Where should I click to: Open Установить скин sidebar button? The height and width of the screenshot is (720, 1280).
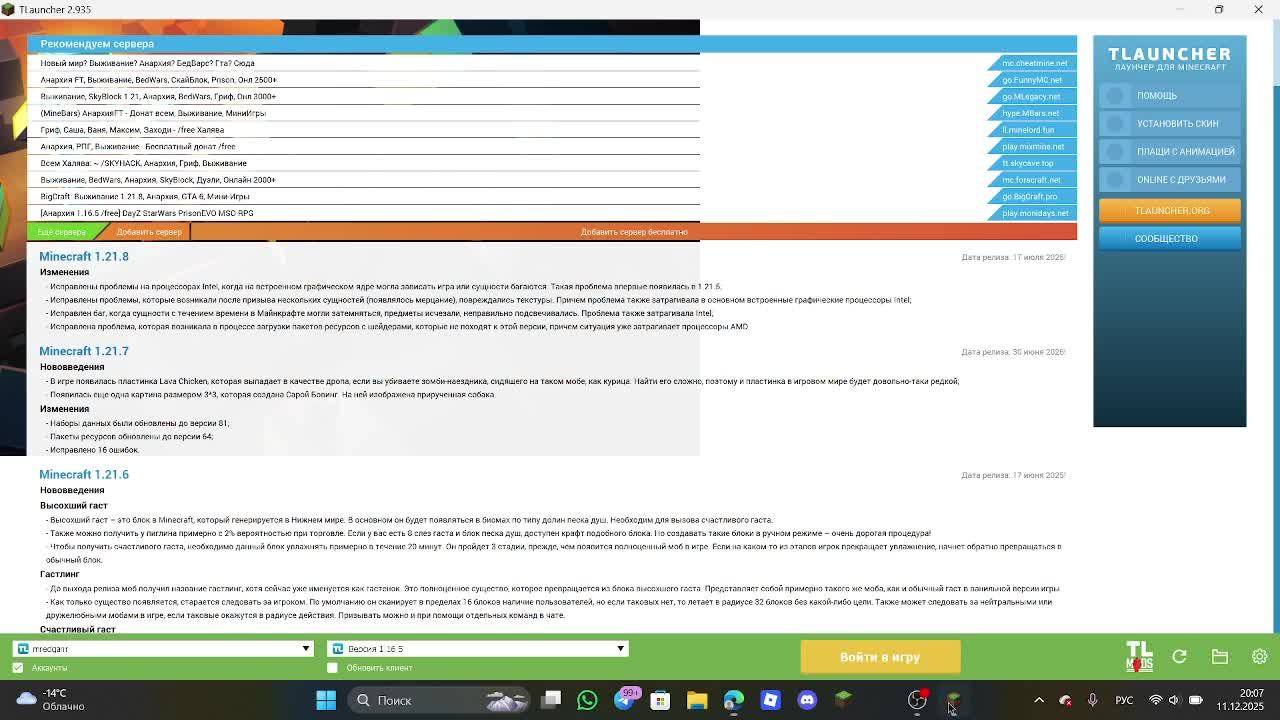pyautogui.click(x=1170, y=124)
